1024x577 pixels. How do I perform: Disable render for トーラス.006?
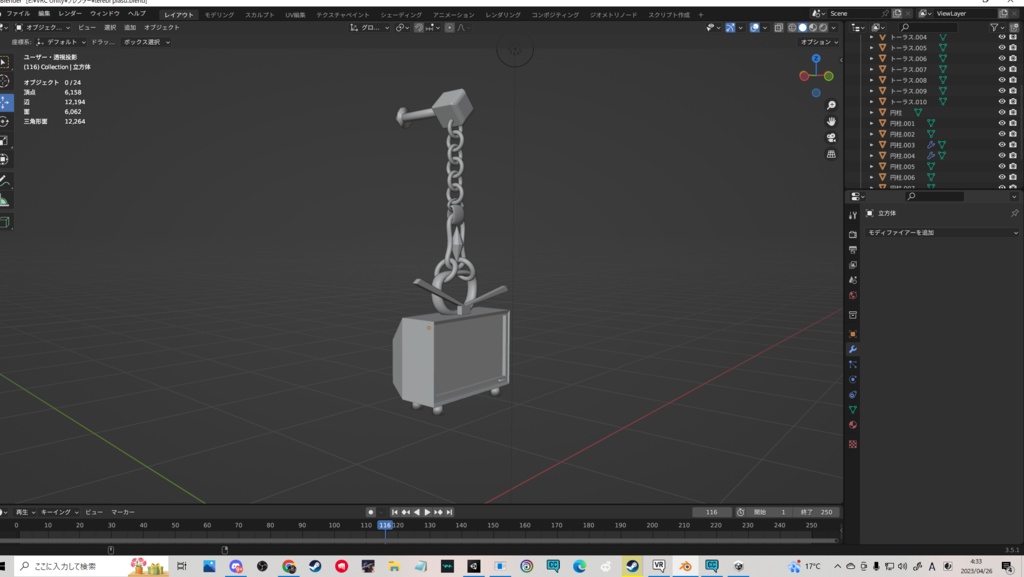click(x=1013, y=58)
